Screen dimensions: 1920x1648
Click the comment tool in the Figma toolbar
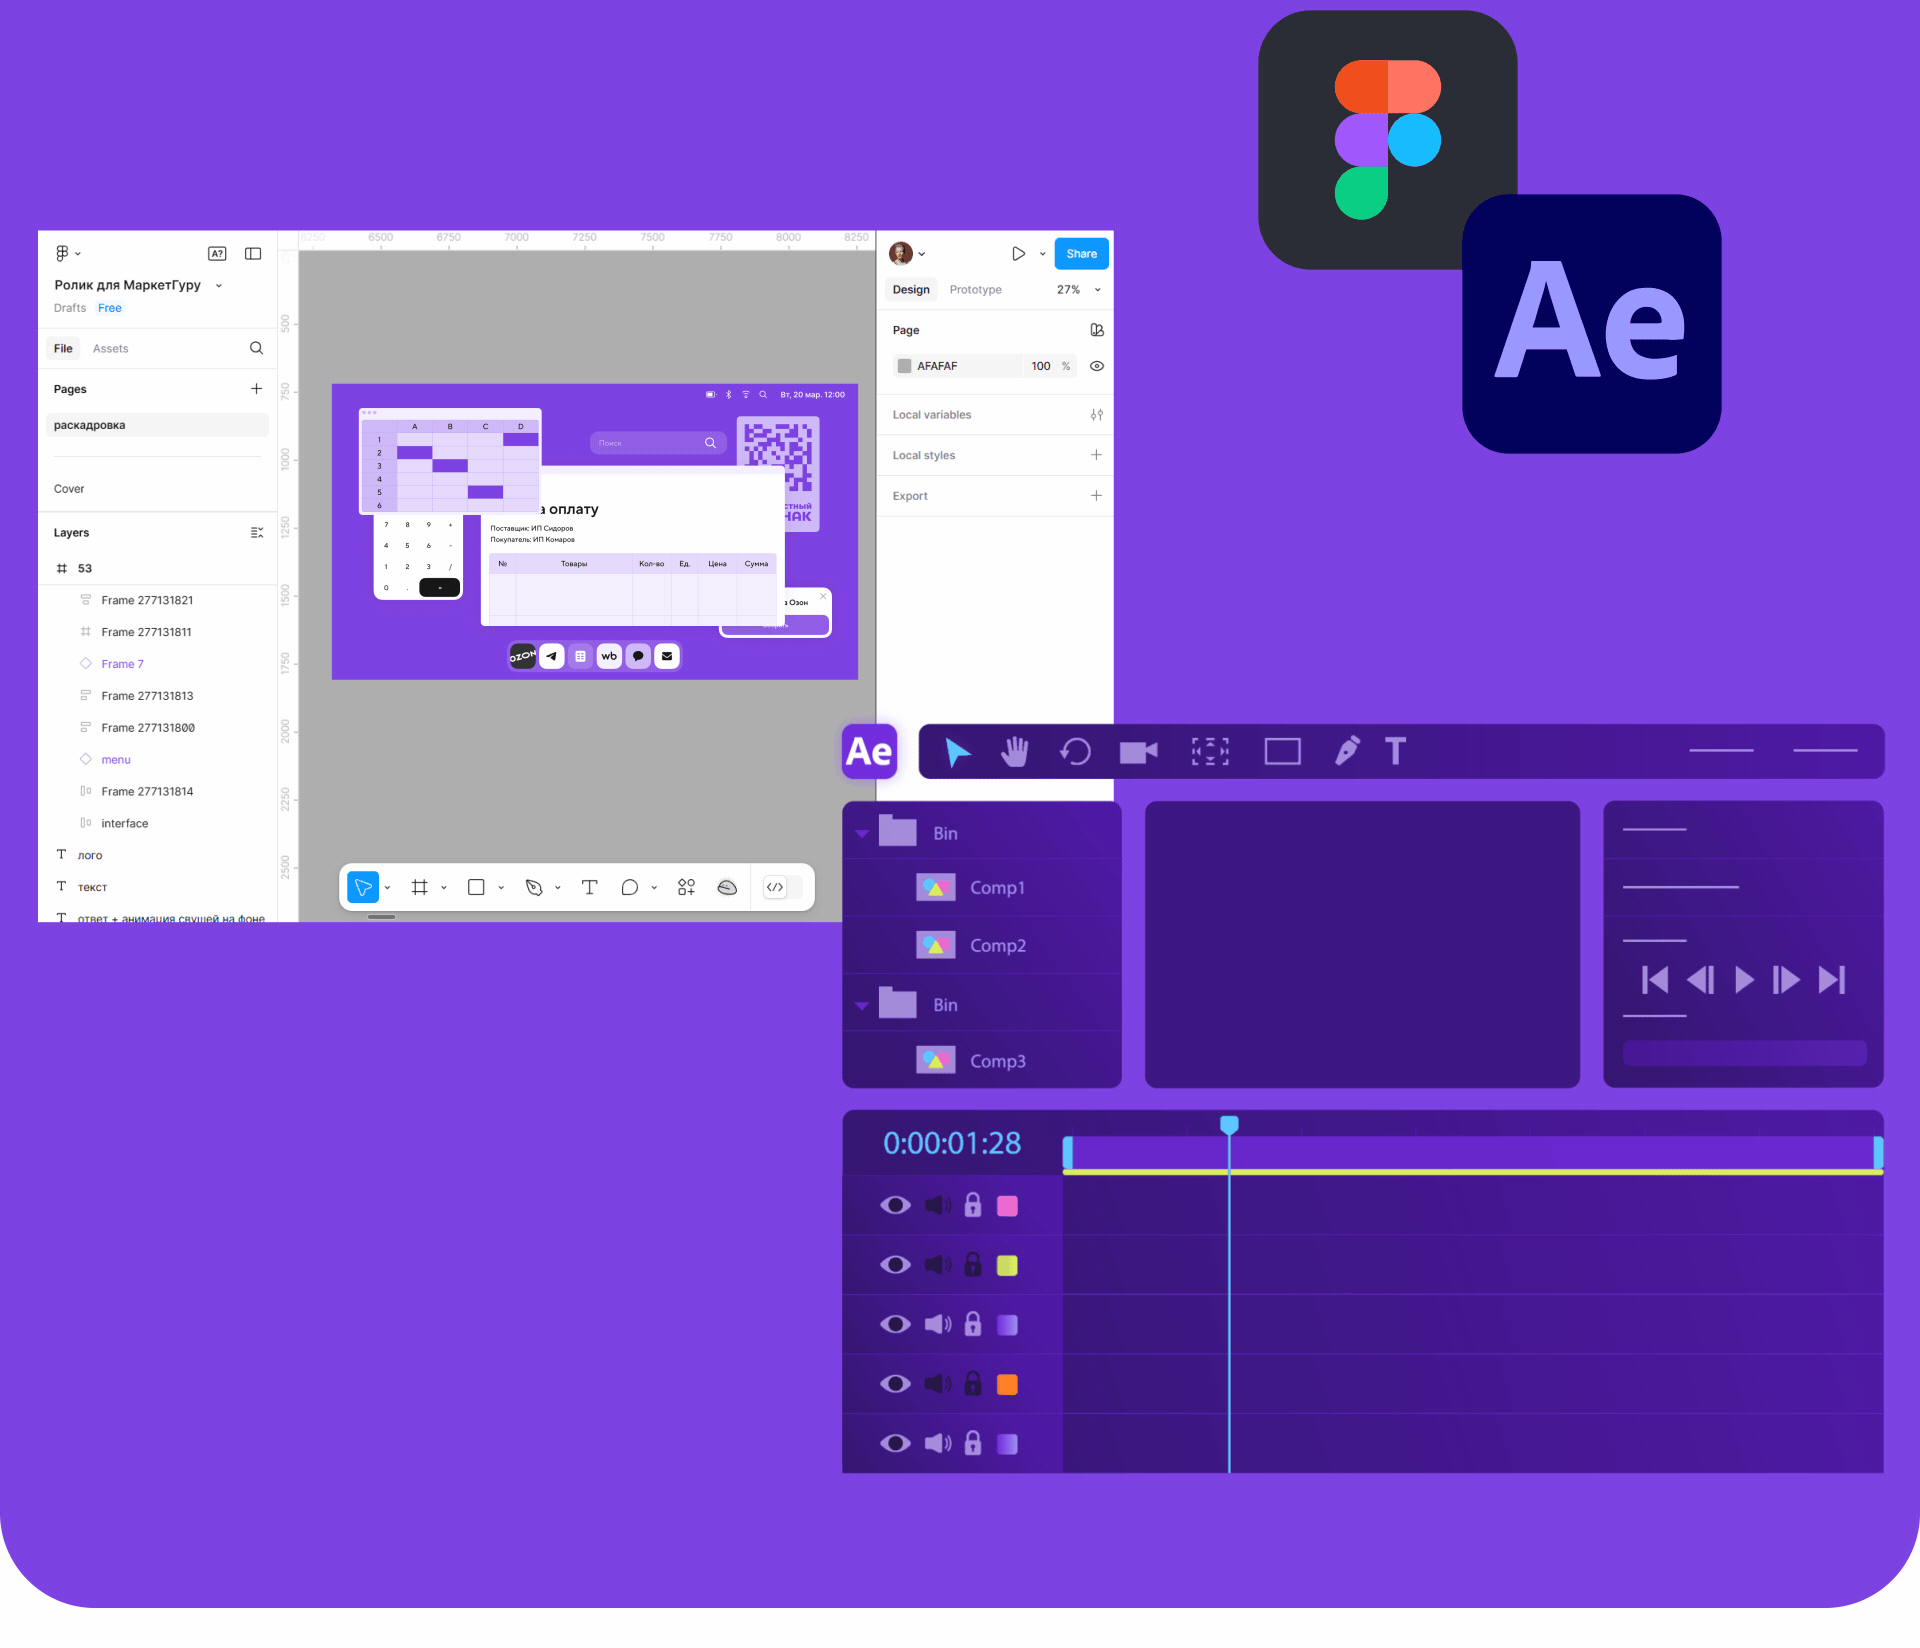(629, 887)
